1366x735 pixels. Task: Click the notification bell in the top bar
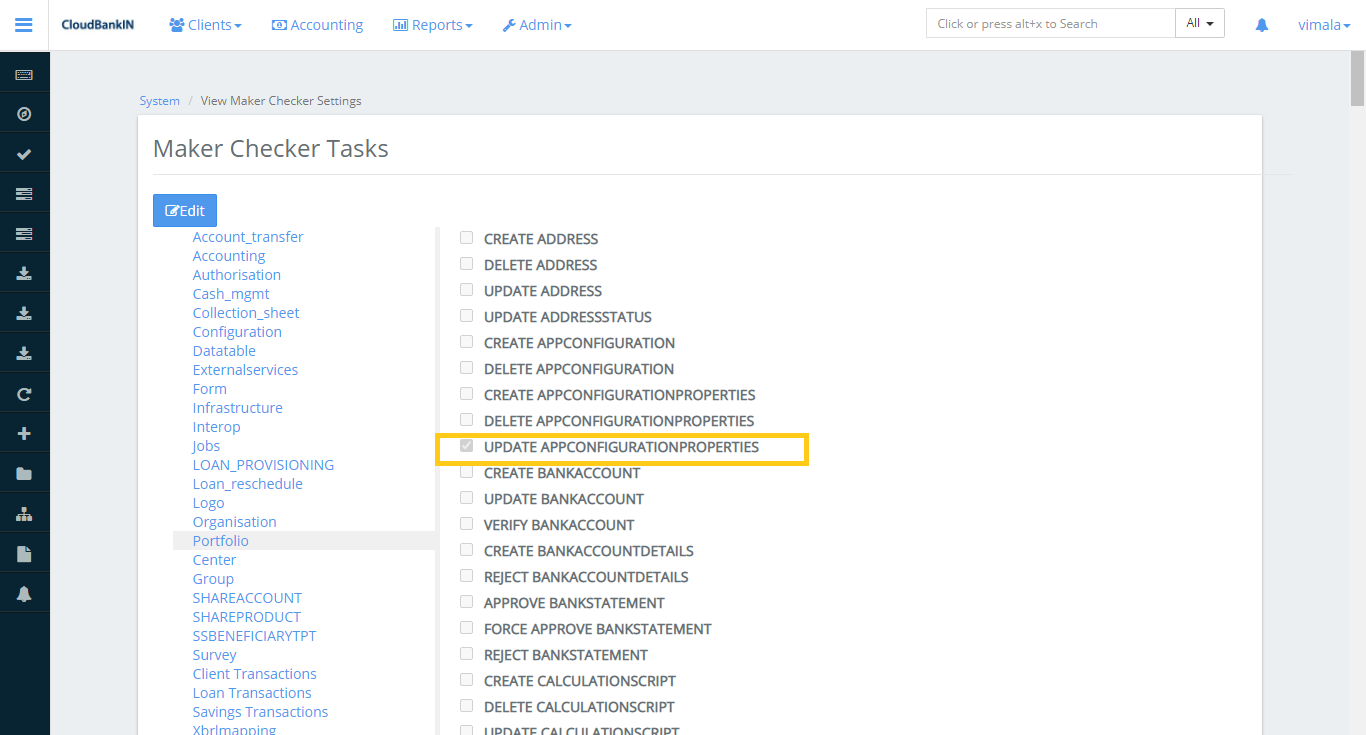click(1261, 25)
